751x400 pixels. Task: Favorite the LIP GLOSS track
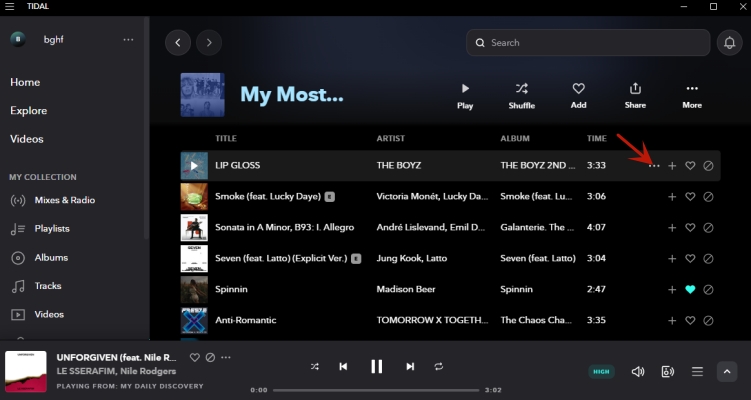point(690,166)
